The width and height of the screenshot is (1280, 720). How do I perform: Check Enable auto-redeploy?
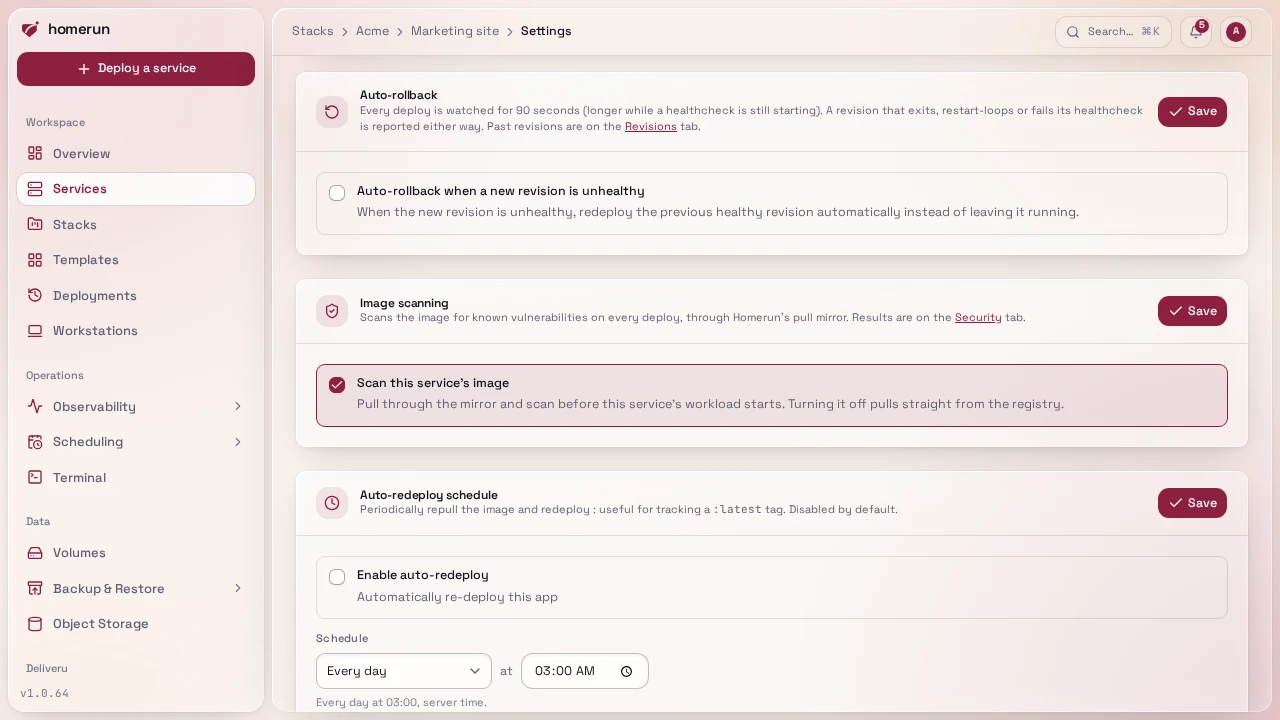337,577
